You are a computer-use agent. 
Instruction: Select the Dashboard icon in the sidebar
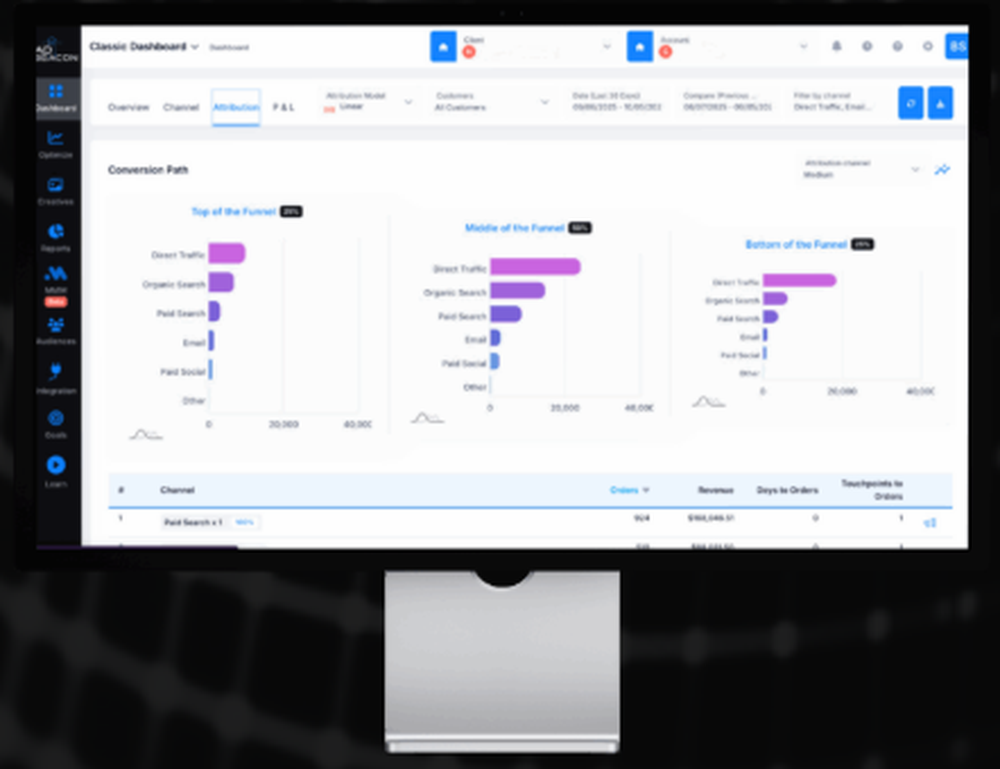point(56,90)
